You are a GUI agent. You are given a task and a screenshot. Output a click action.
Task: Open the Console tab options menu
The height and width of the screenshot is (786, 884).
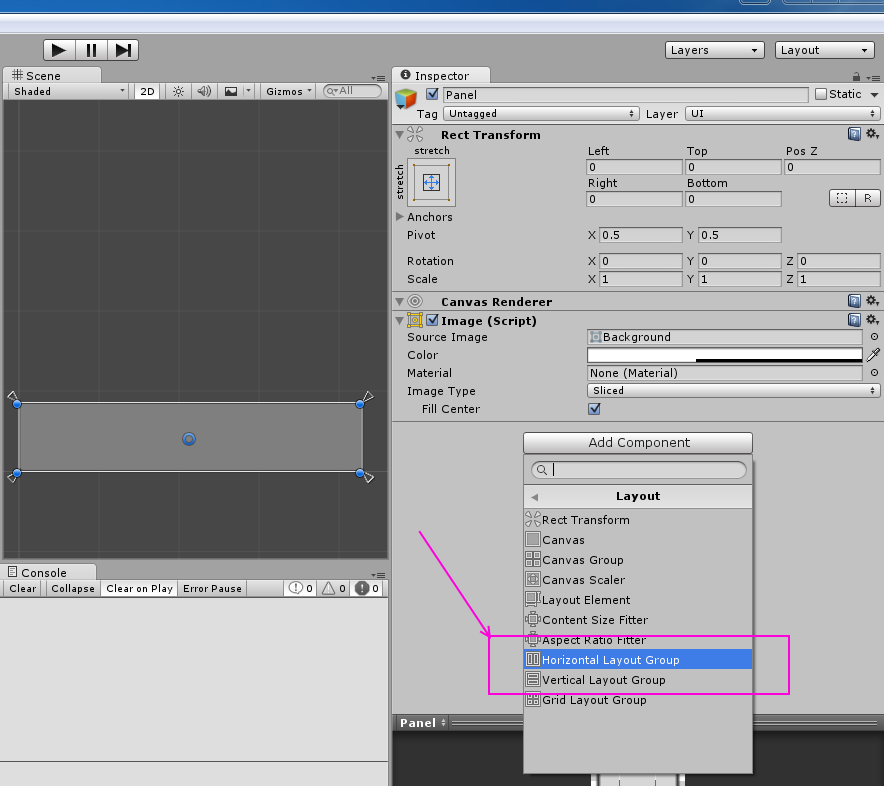(x=378, y=575)
